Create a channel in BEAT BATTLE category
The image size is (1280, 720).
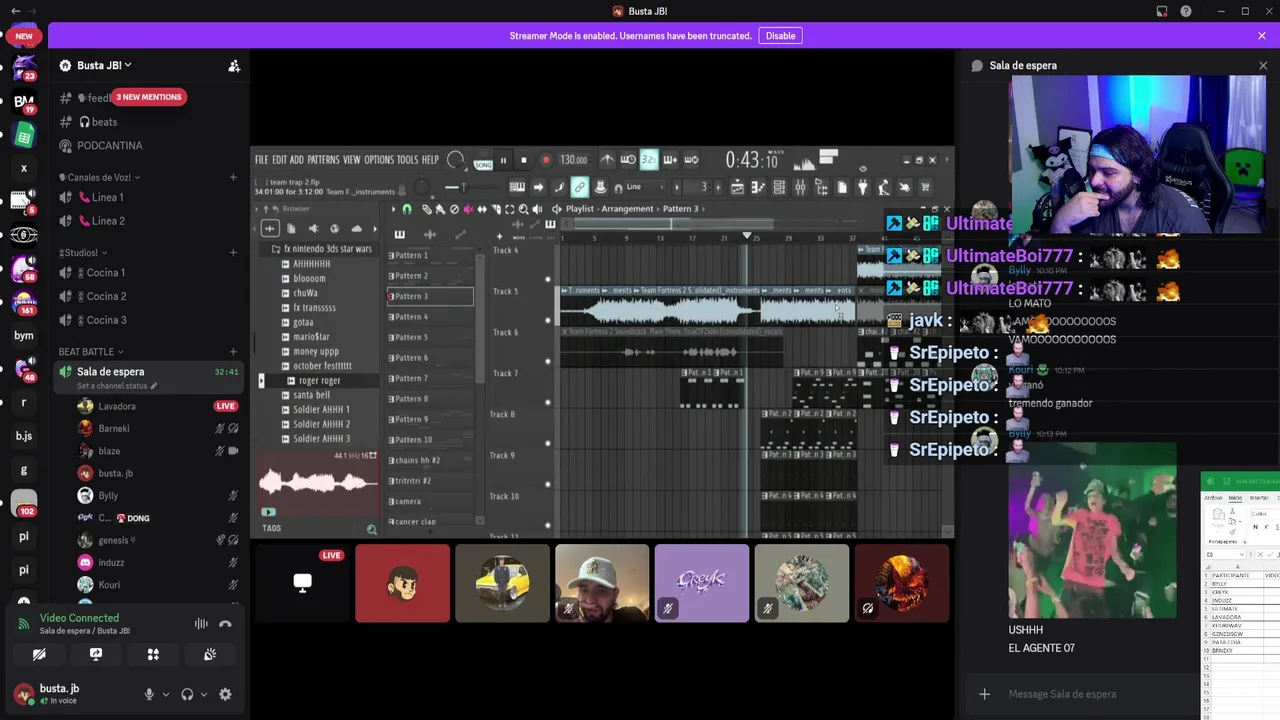pyautogui.click(x=233, y=352)
